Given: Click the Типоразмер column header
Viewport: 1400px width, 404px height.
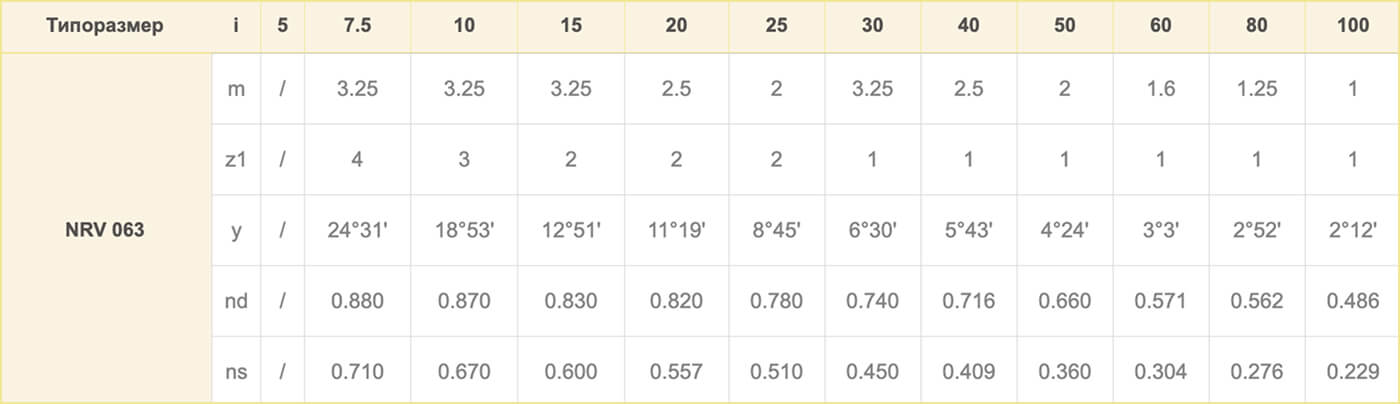Looking at the screenshot, I should coord(105,27).
